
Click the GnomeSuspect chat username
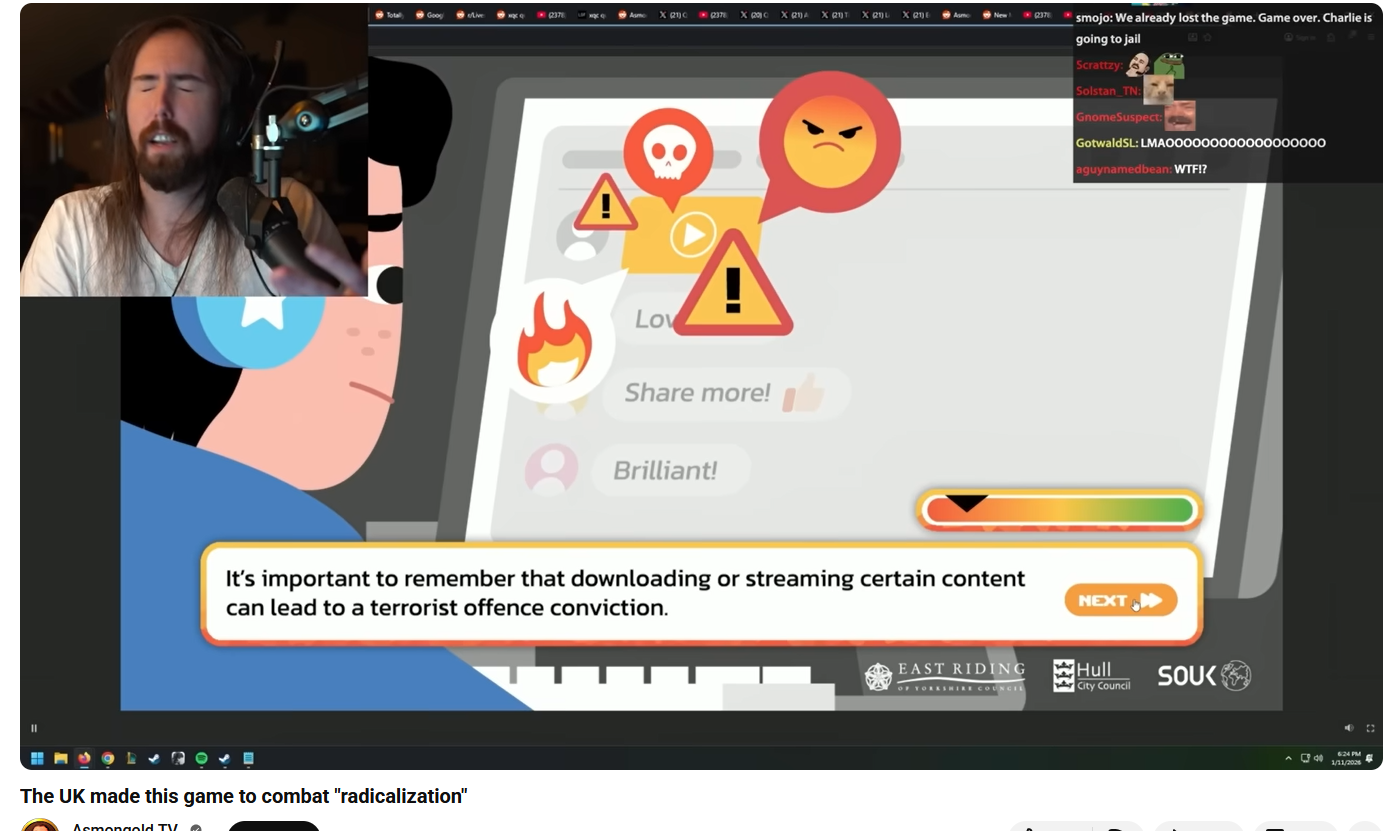(1119, 117)
